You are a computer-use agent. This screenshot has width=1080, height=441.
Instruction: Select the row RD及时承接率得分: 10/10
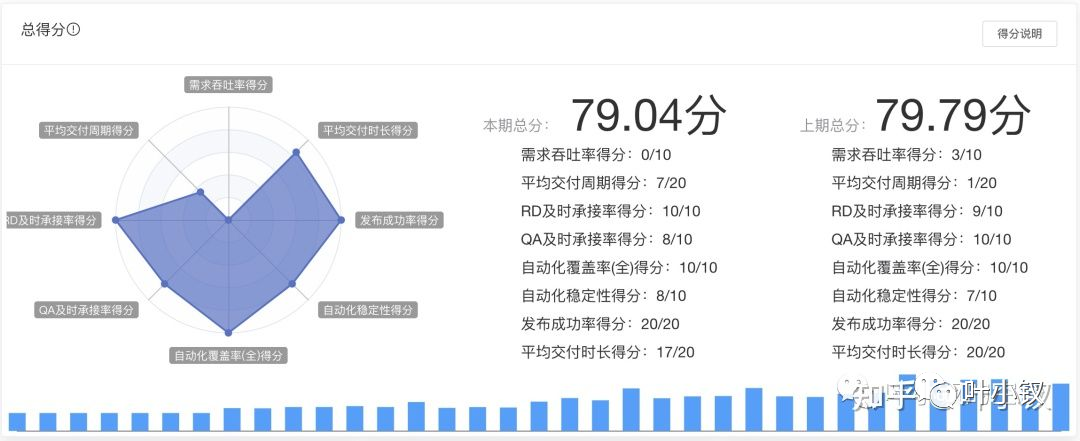[610, 211]
